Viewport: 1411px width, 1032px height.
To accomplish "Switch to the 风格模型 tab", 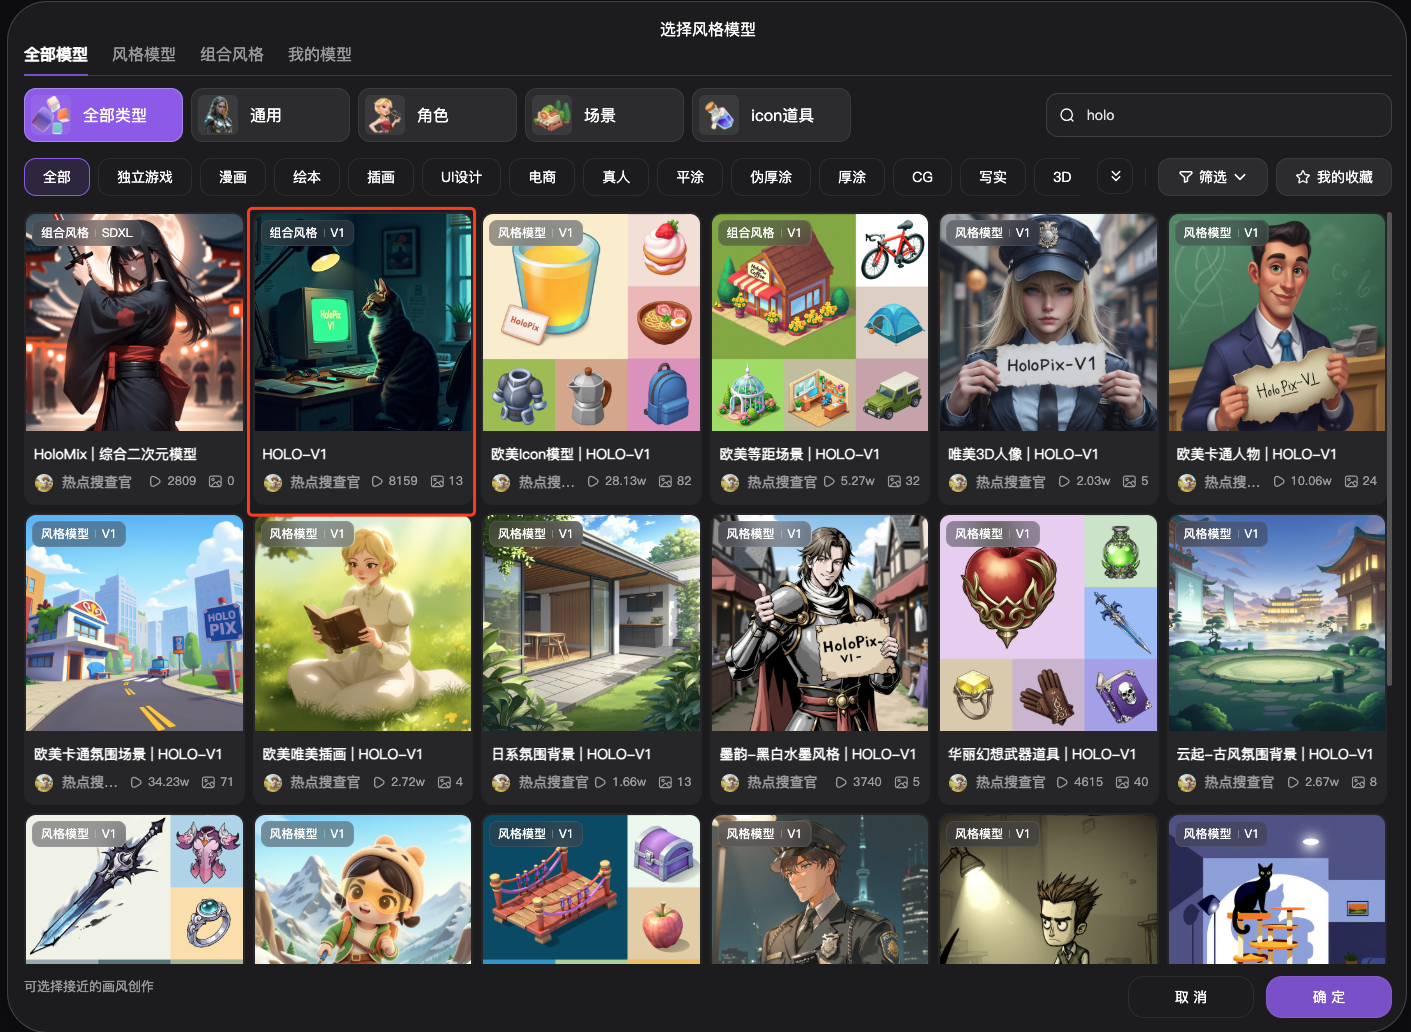I will click(143, 54).
